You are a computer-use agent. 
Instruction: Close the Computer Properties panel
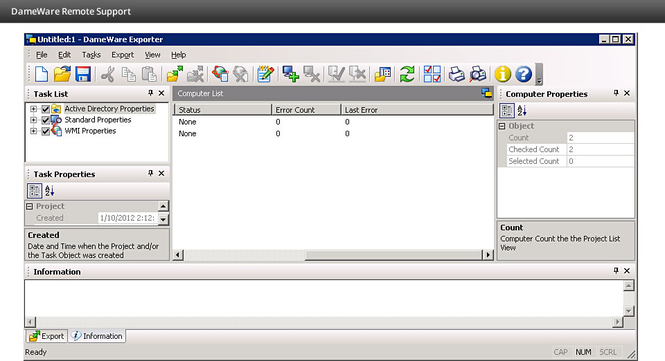[627, 93]
